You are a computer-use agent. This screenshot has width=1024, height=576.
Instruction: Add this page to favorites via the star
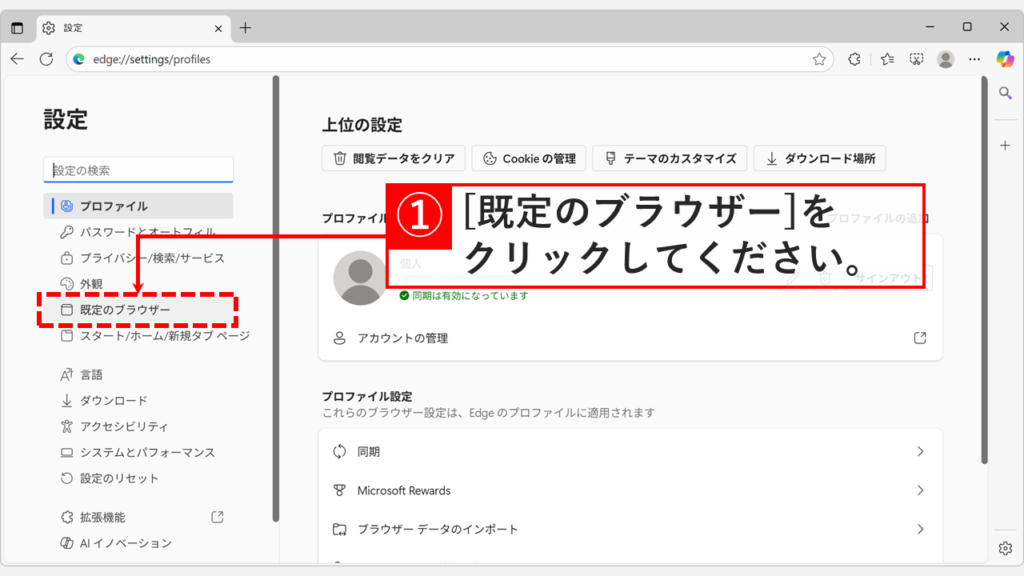coord(820,59)
